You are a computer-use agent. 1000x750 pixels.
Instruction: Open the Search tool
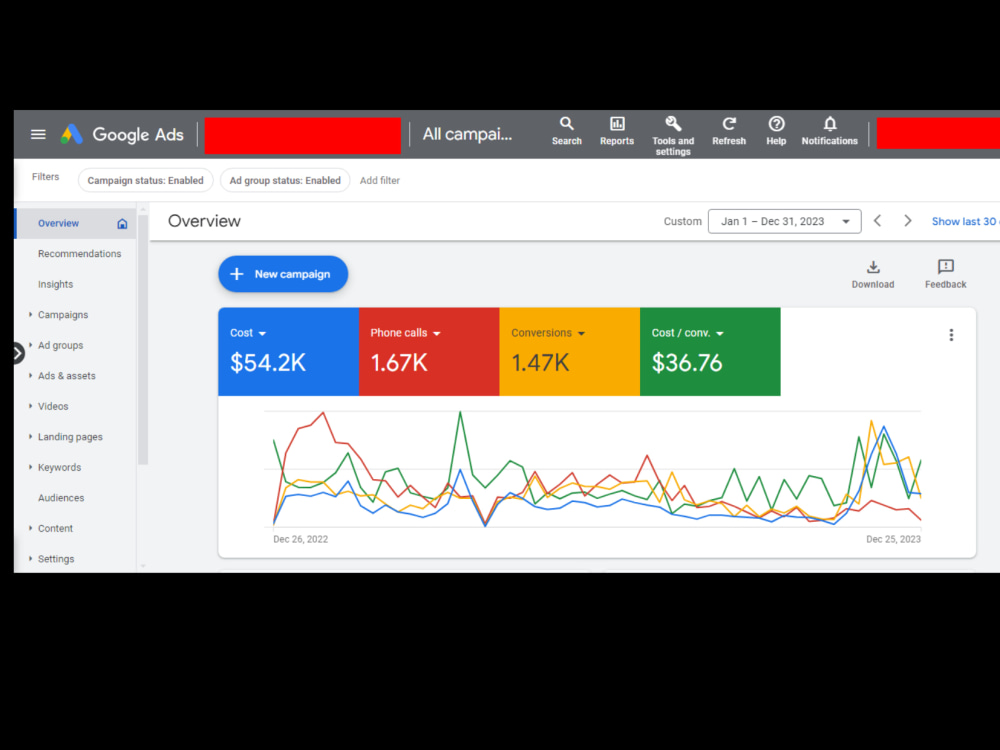pyautogui.click(x=566, y=131)
